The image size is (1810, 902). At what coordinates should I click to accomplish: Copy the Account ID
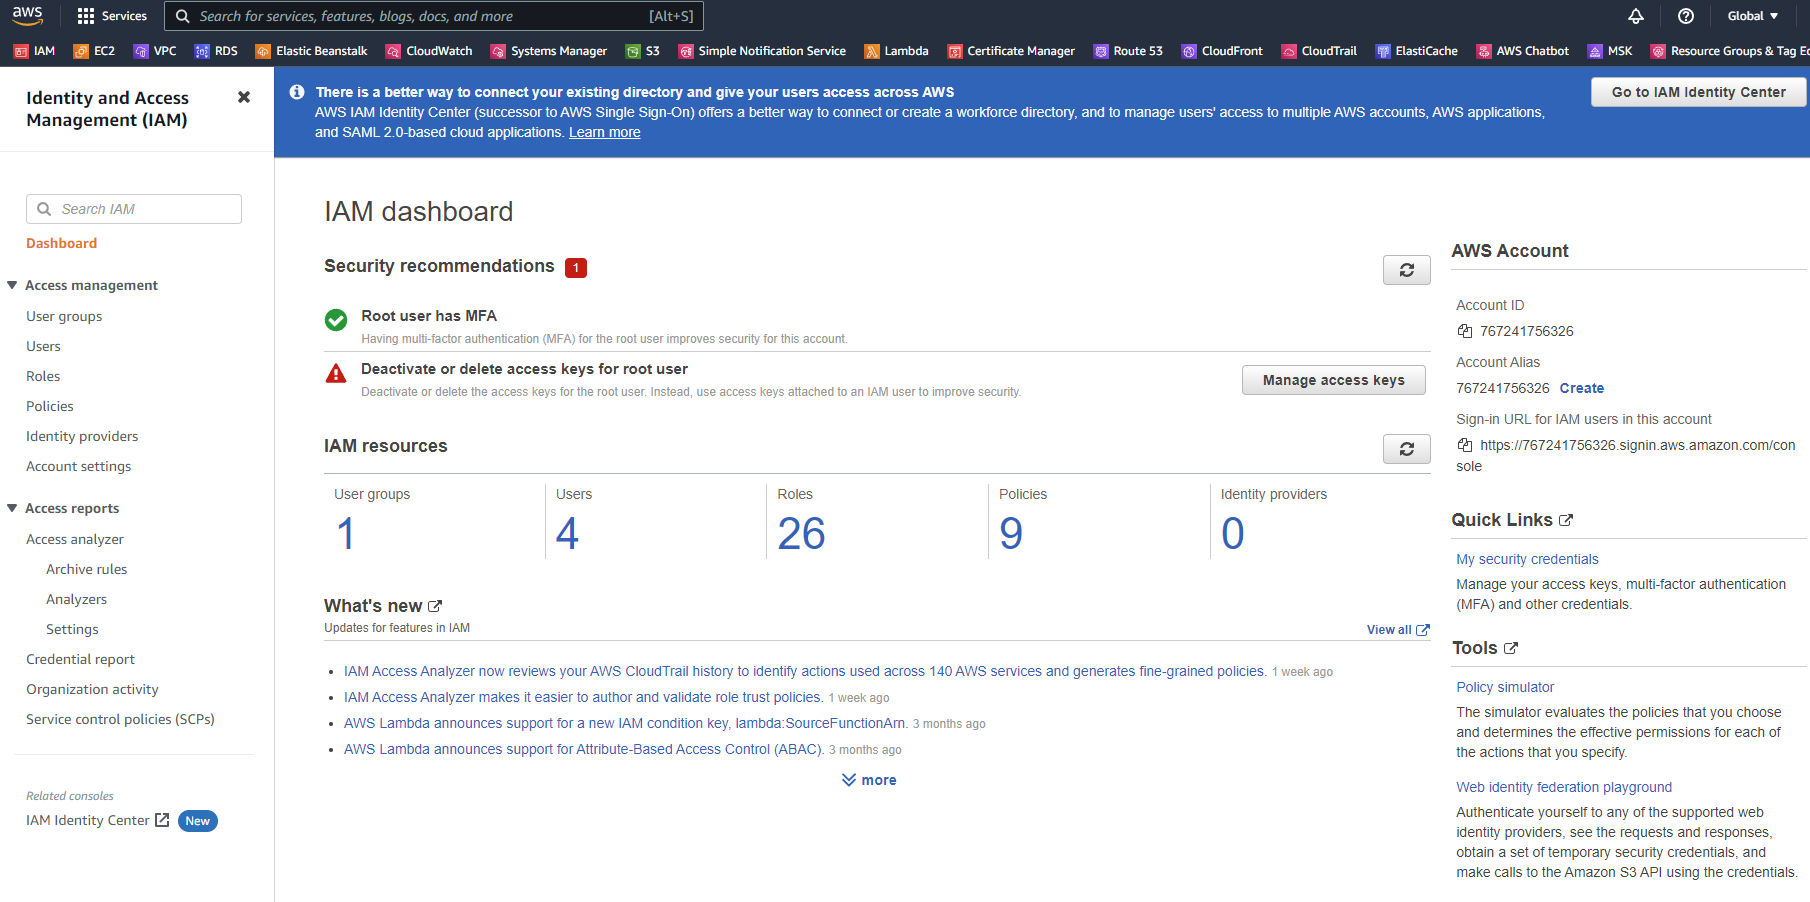(x=1464, y=331)
